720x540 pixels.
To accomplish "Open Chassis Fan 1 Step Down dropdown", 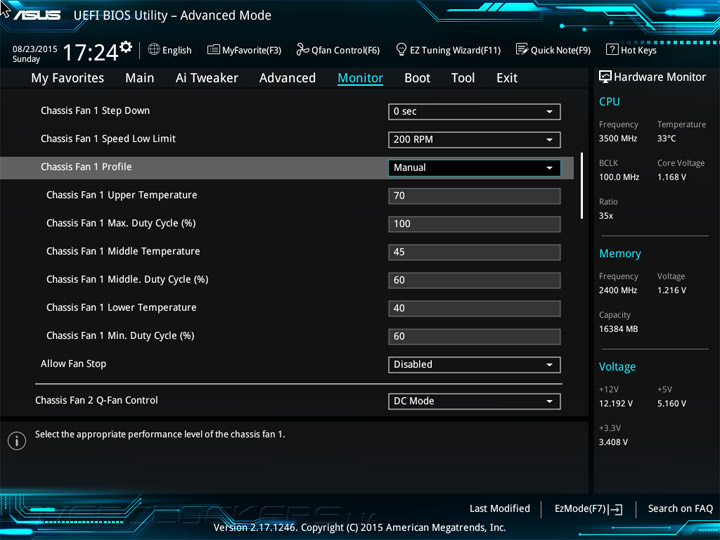I will click(474, 112).
